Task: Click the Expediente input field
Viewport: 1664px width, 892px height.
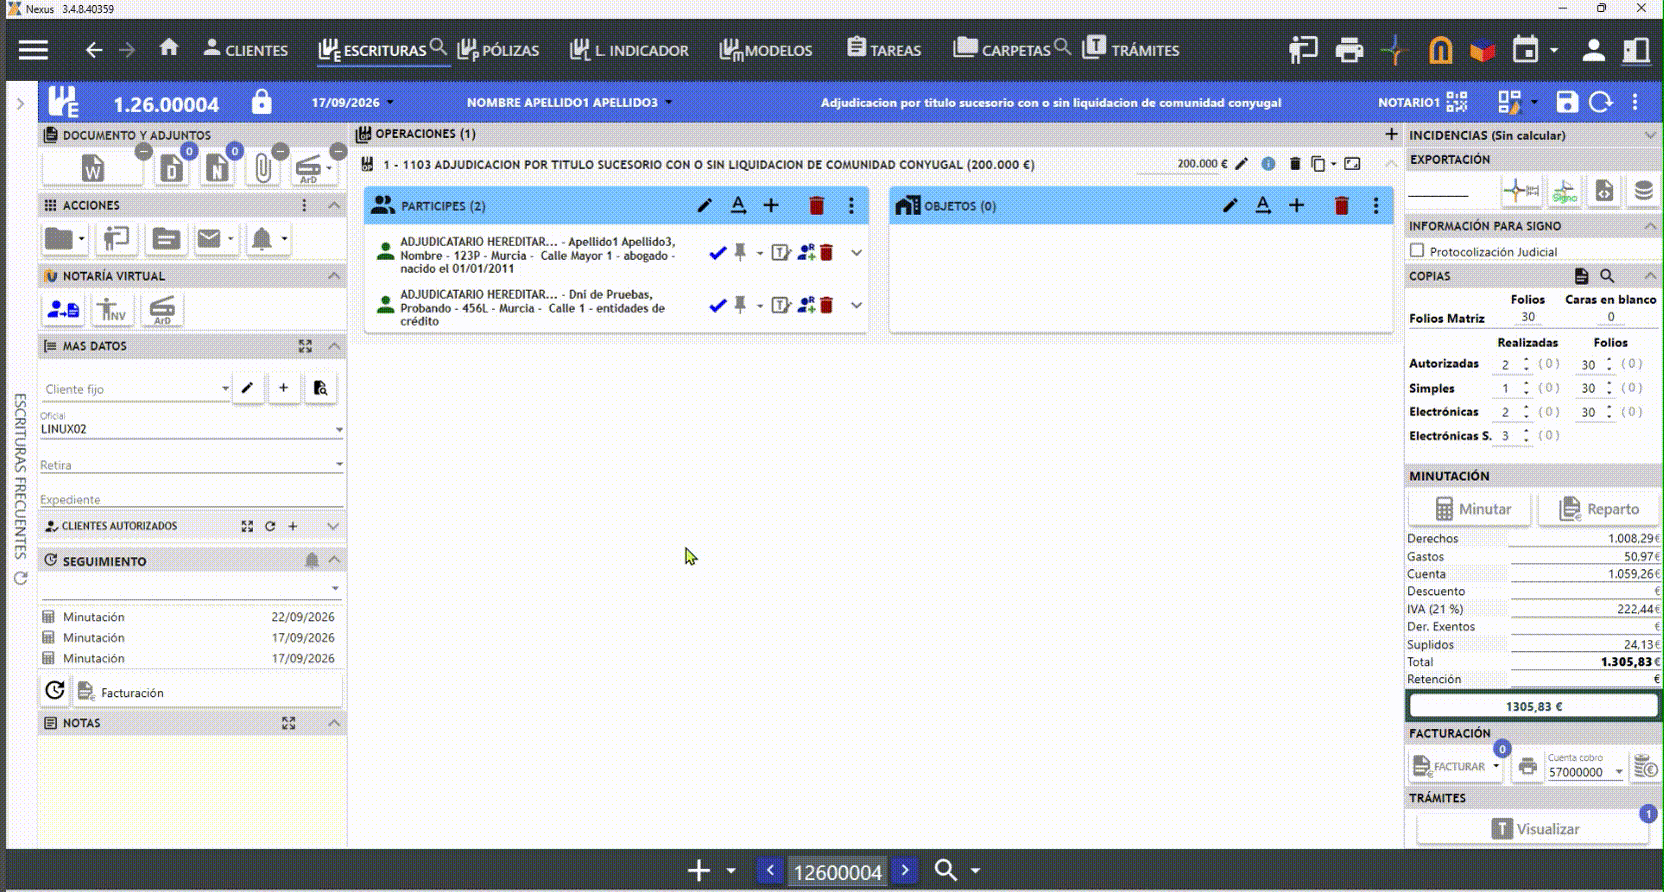Action: tap(191, 499)
